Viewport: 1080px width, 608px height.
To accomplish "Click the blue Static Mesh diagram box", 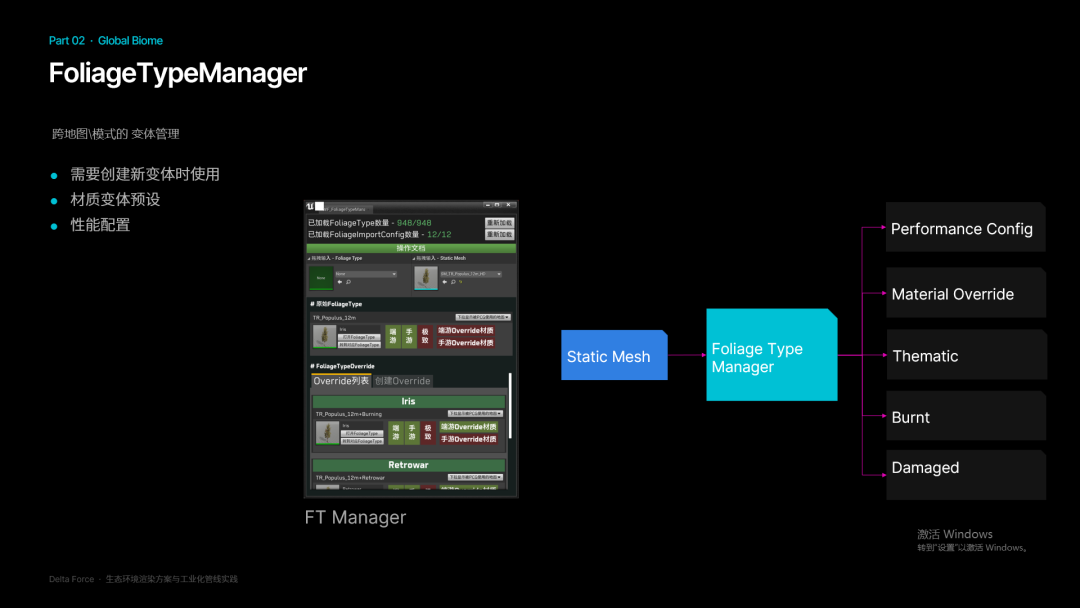I will [614, 355].
